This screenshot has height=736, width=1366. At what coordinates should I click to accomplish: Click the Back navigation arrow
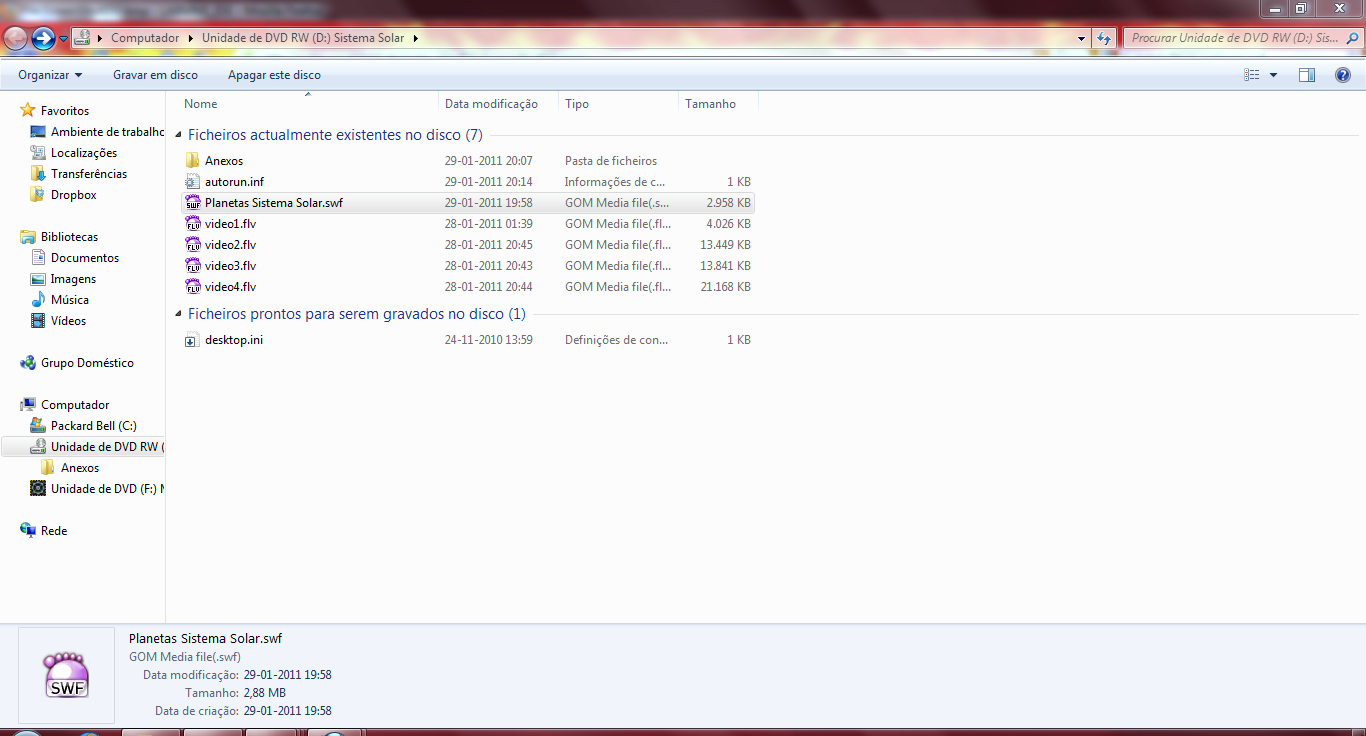pyautogui.click(x=15, y=36)
